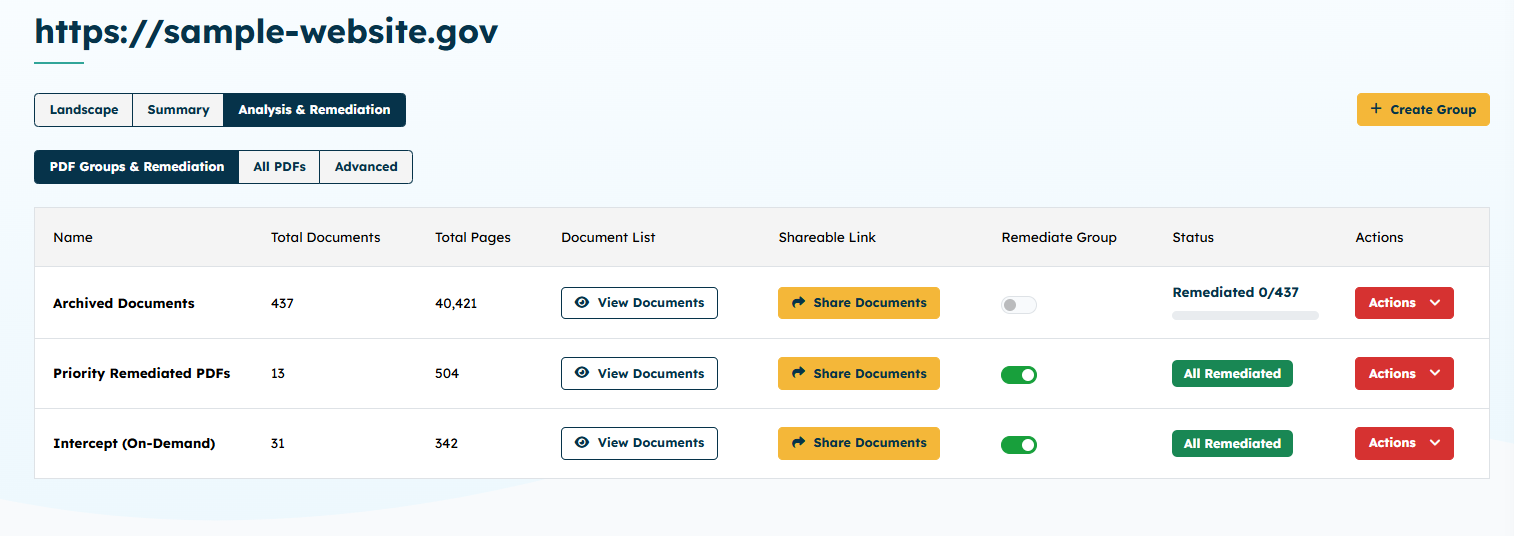Click All Remediated badge for Priority Remediated PDFs
The height and width of the screenshot is (536, 1514).
tap(1232, 373)
